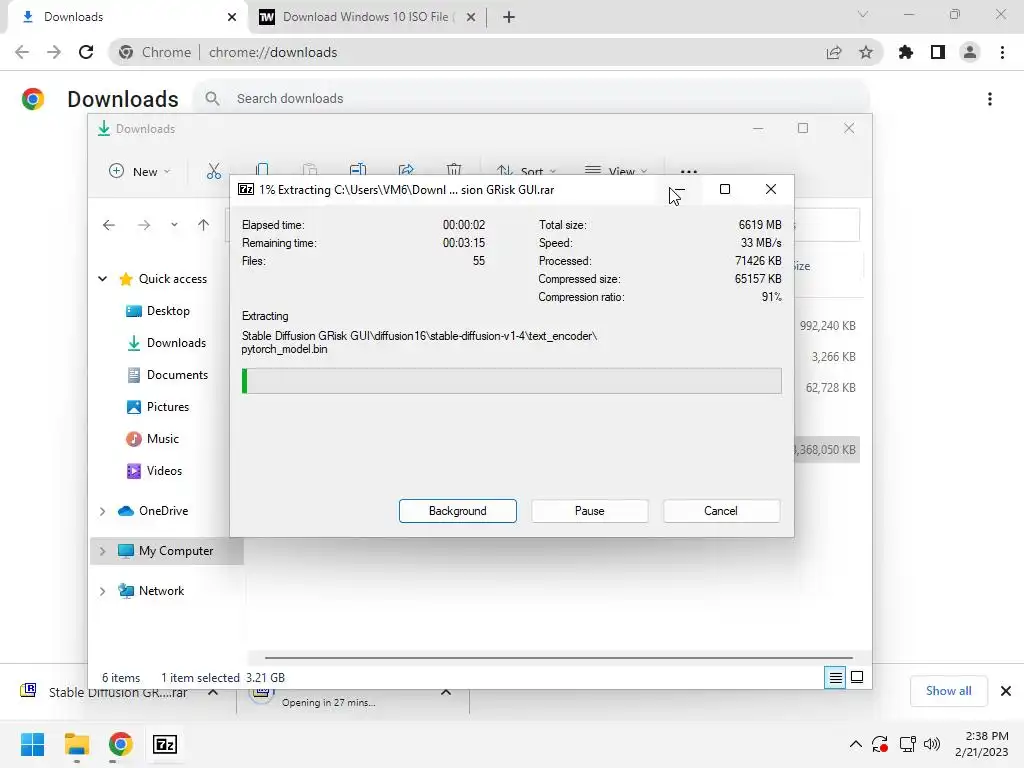Cancel the 7-Zip extraction
This screenshot has height=768, width=1024.
(x=721, y=511)
